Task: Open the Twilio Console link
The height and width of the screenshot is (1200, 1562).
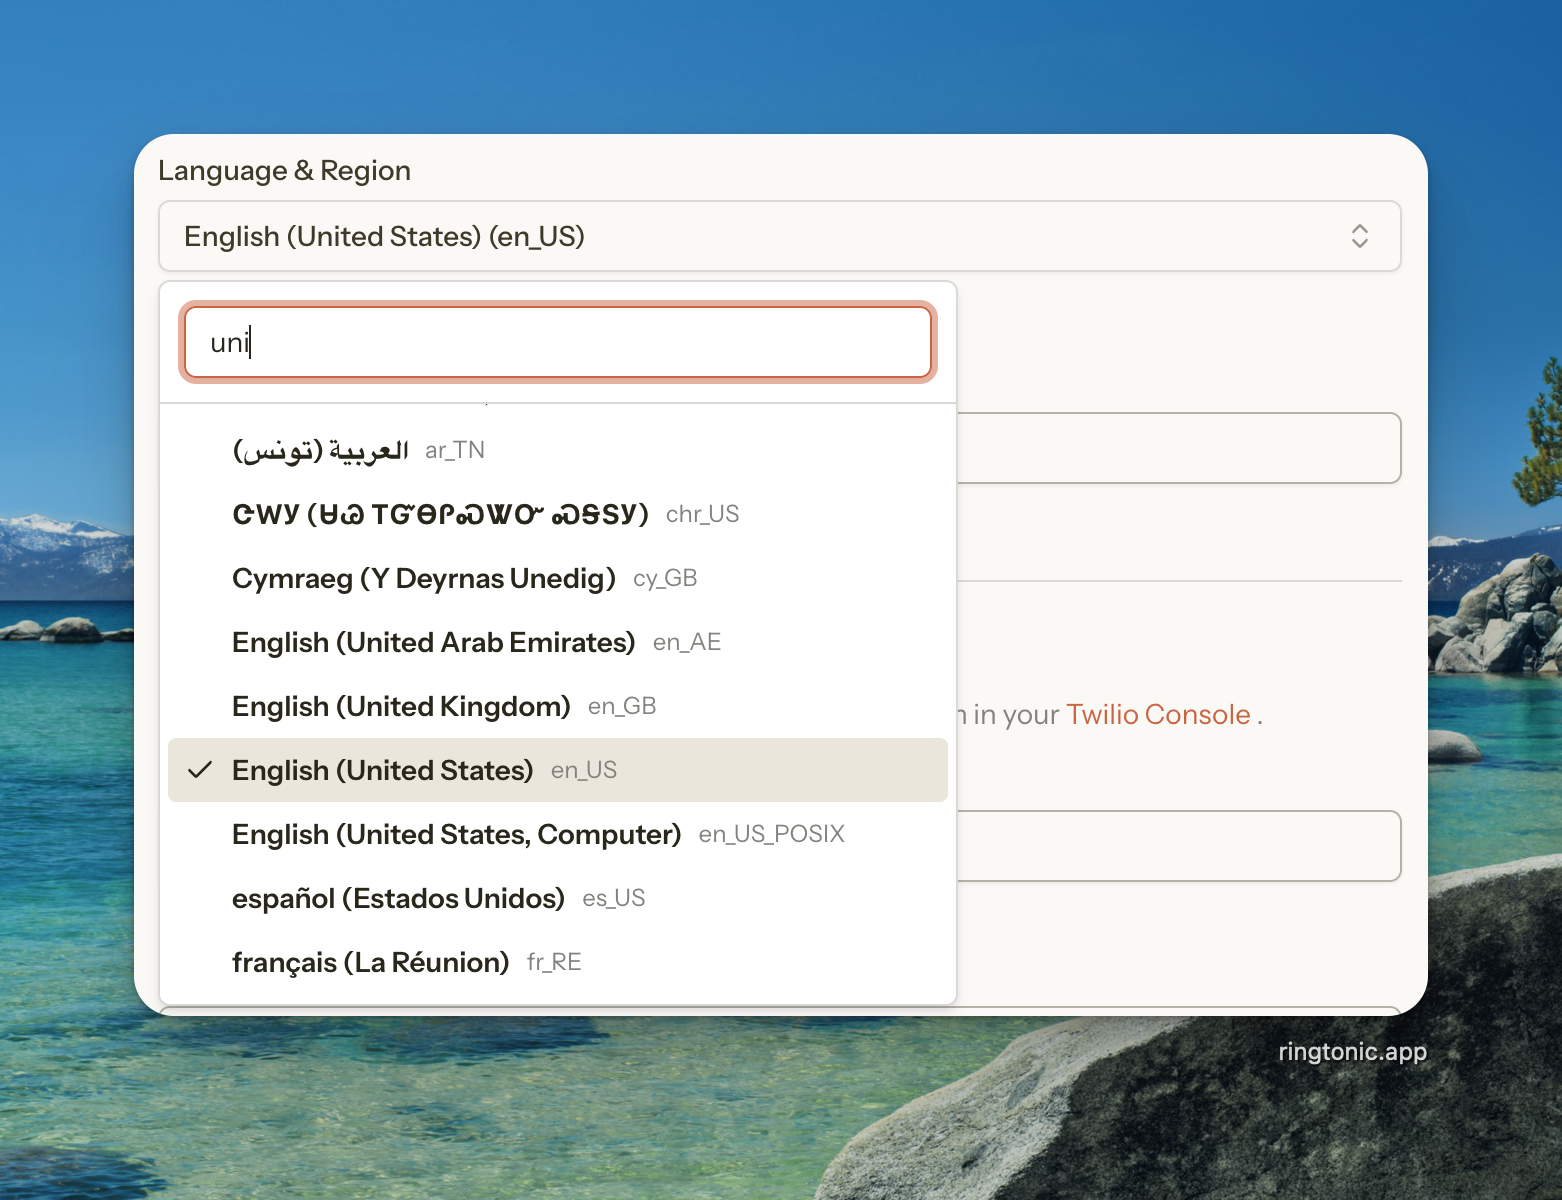Action: coord(1158,715)
